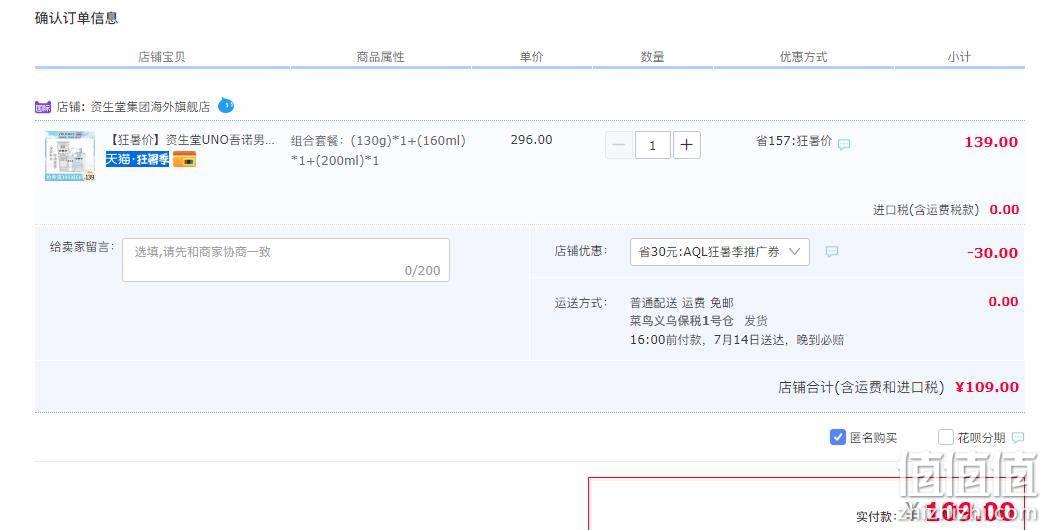Open the blue Wangwang chat icon beside store name
The width and height of the screenshot is (1047, 530).
pyautogui.click(x=226, y=105)
